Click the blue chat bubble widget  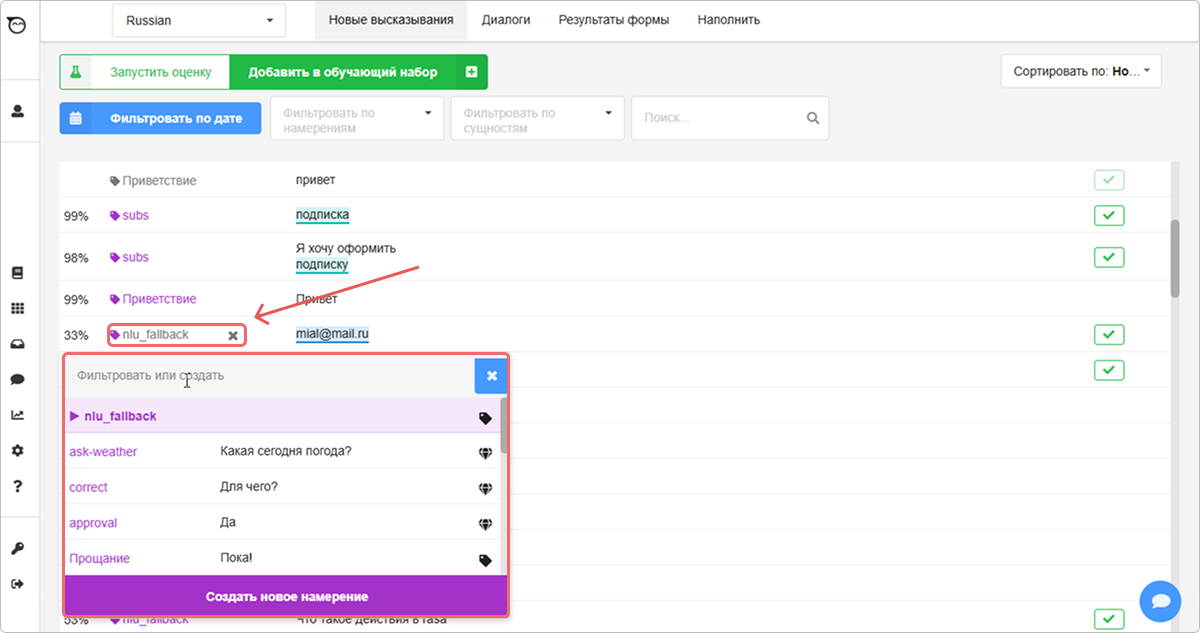tap(1160, 601)
